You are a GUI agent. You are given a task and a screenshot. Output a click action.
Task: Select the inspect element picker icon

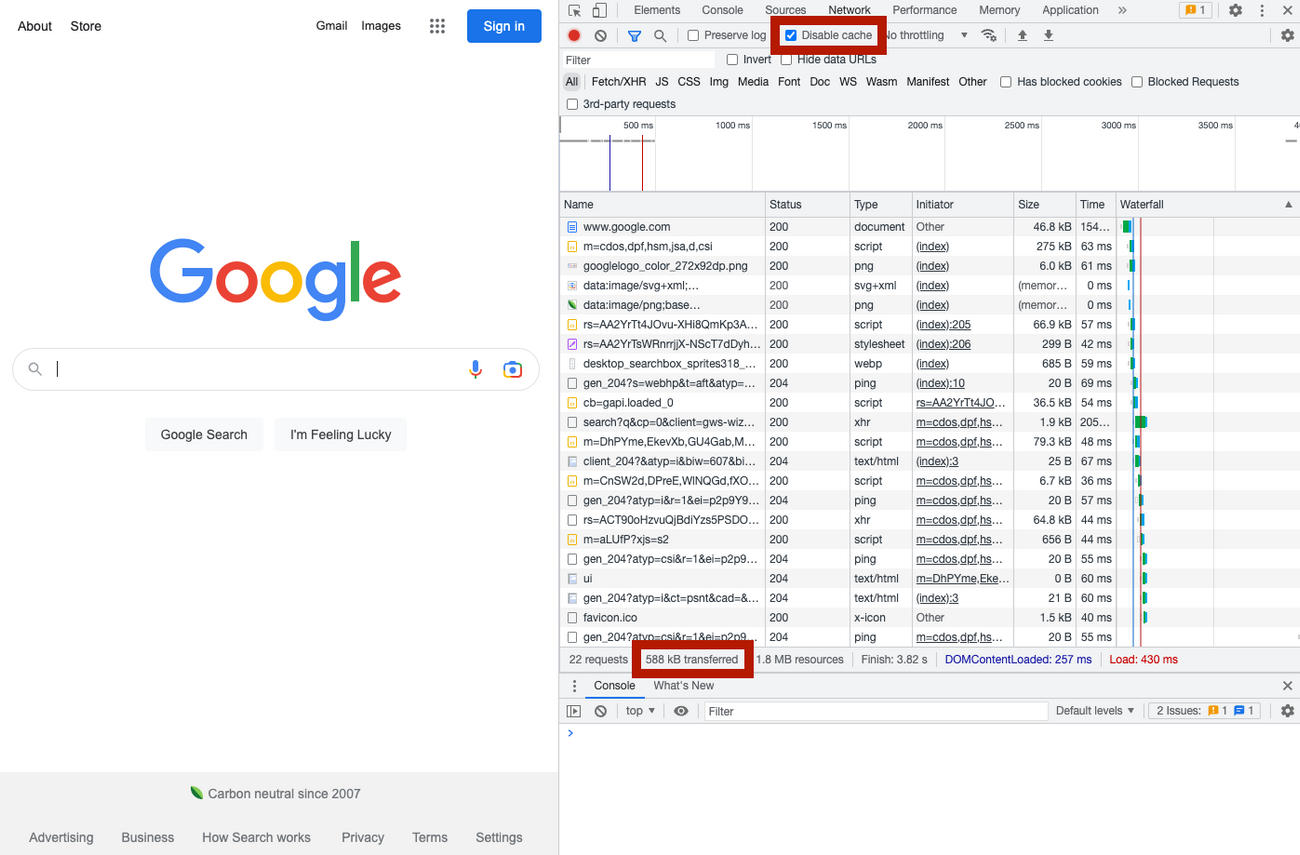tap(575, 11)
